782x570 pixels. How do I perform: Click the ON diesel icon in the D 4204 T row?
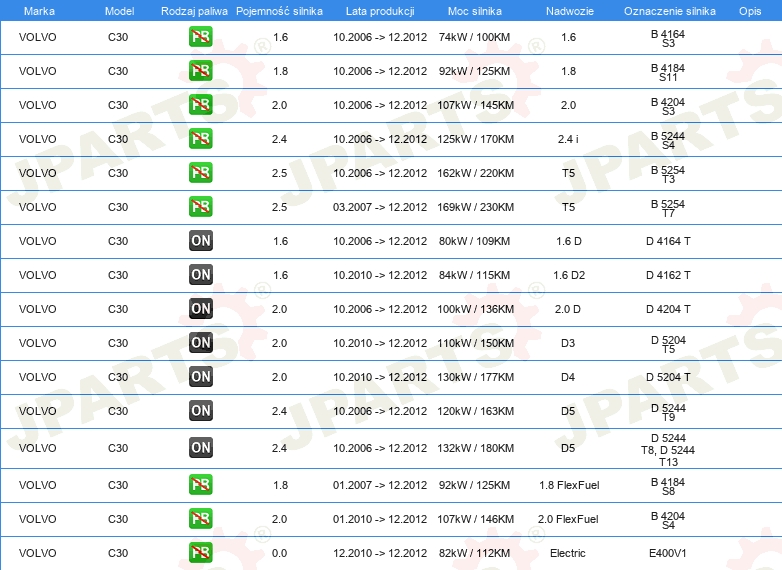[x=200, y=309]
